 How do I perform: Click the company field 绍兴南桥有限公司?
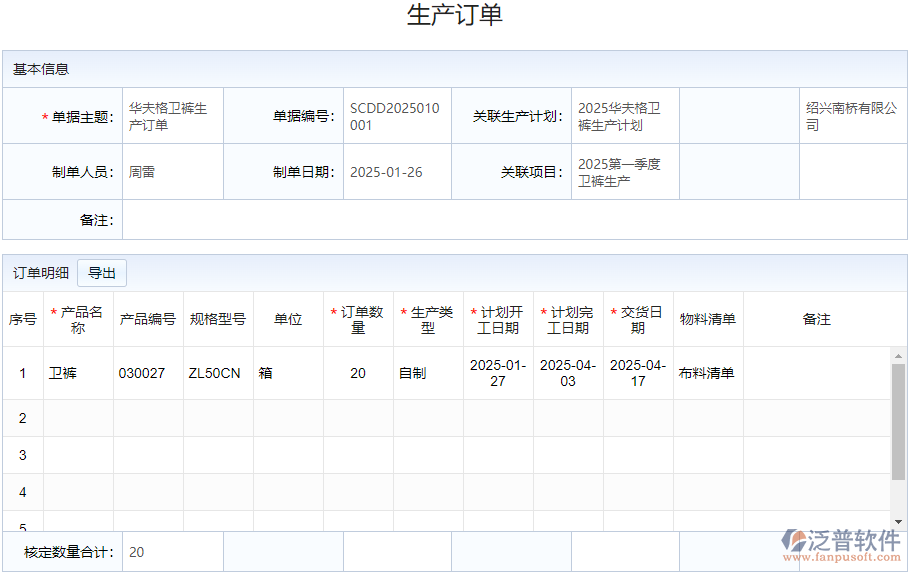tap(852, 116)
